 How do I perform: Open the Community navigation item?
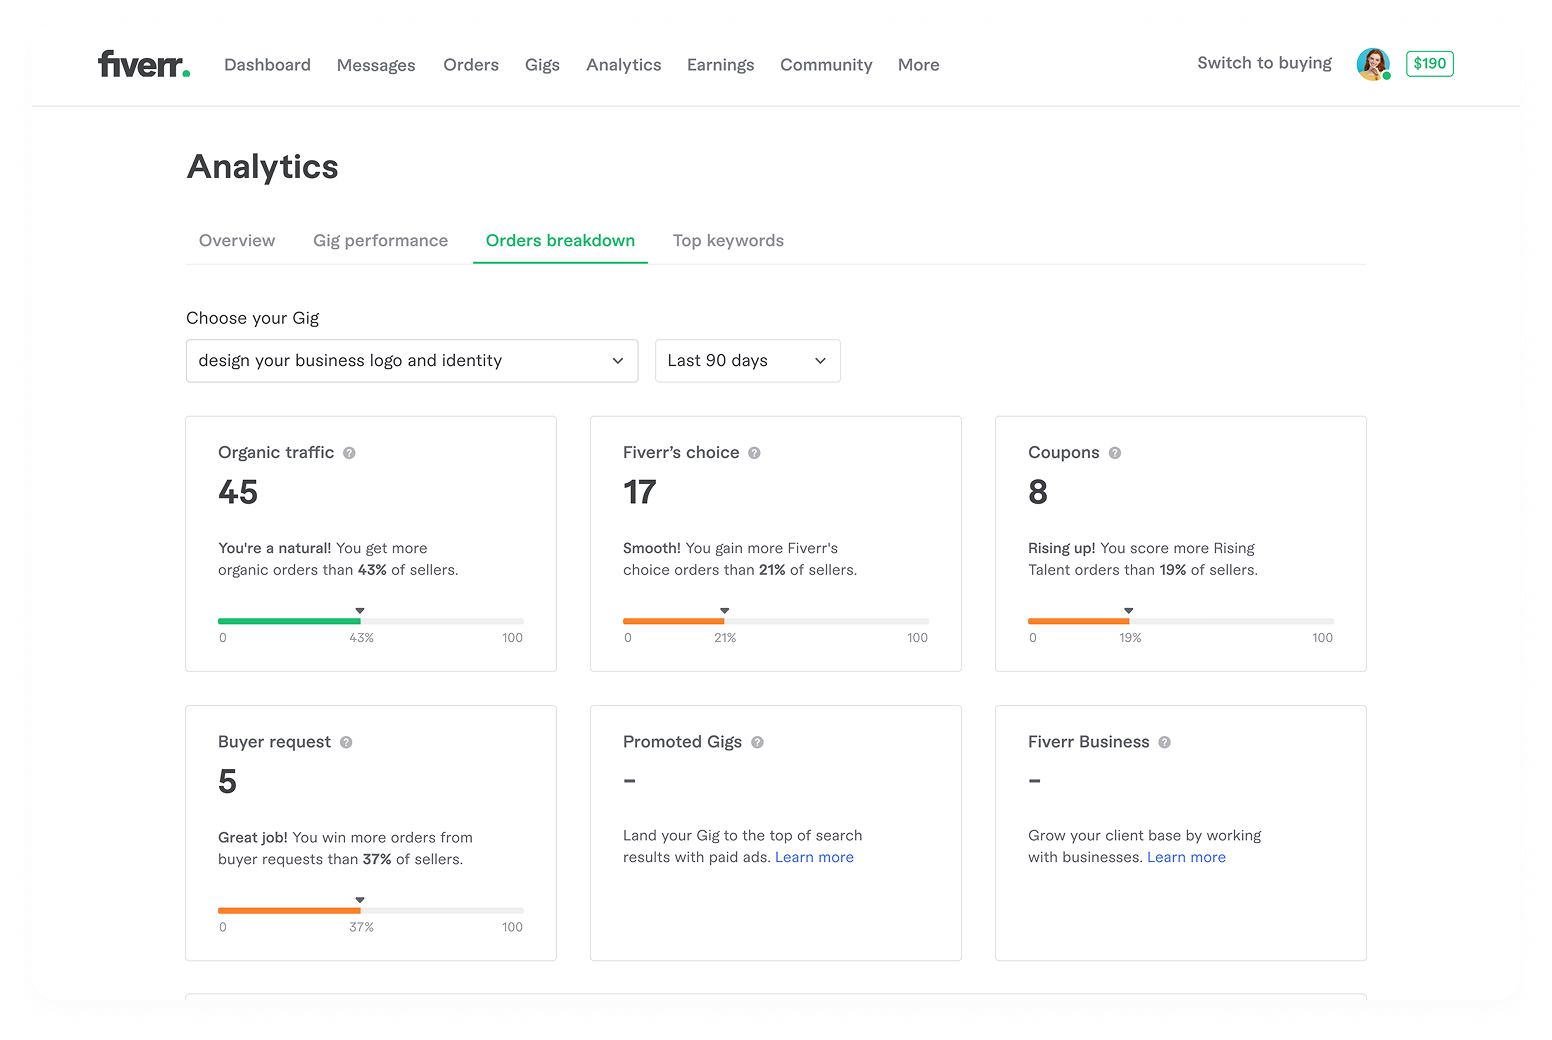click(826, 65)
